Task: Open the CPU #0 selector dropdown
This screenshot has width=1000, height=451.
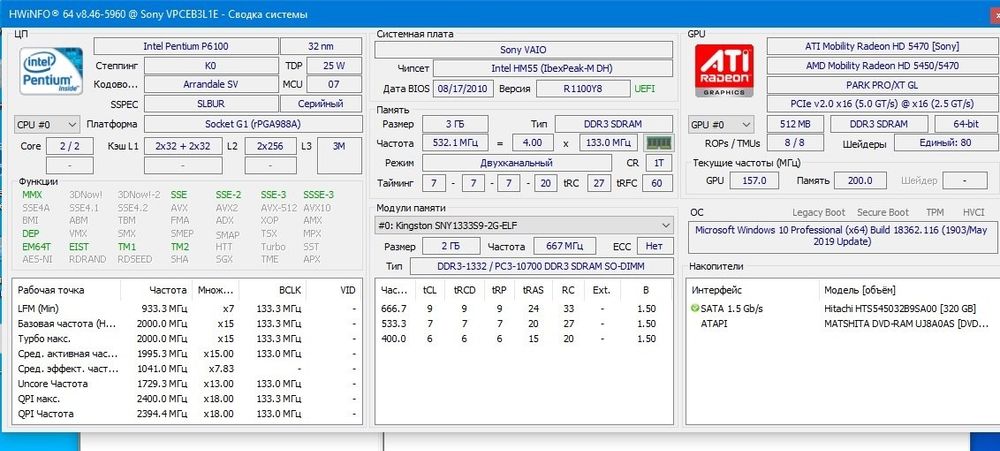Action: pyautogui.click(x=47, y=124)
